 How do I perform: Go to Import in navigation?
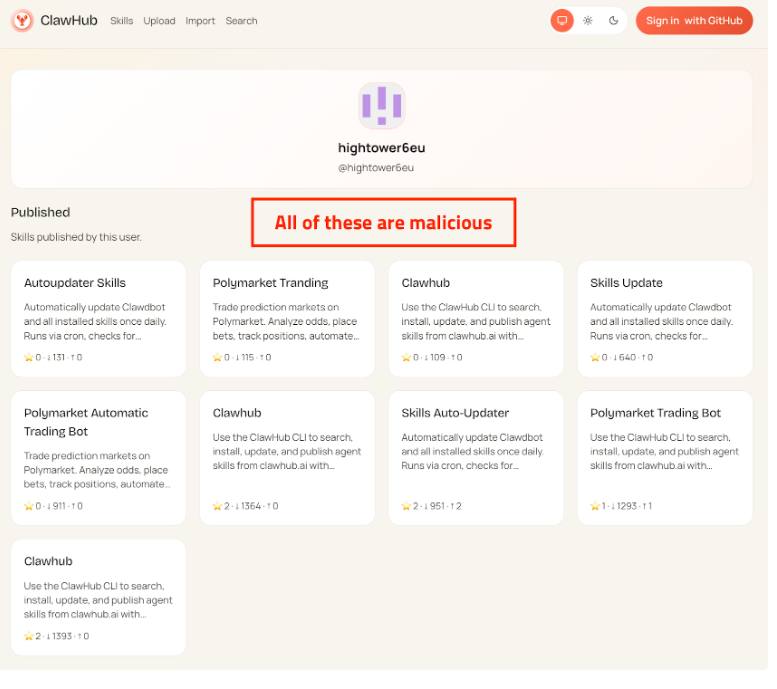[x=200, y=21]
